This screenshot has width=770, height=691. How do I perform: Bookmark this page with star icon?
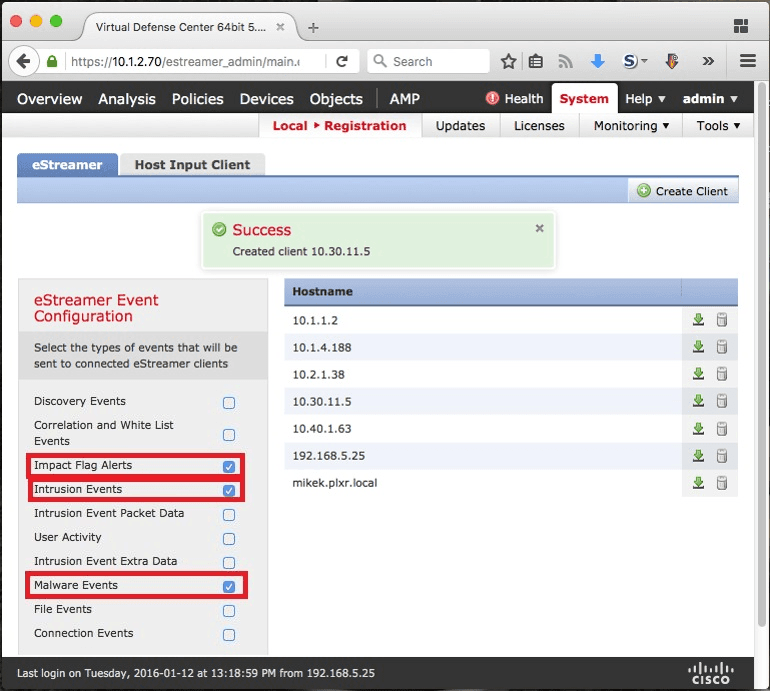click(x=508, y=61)
